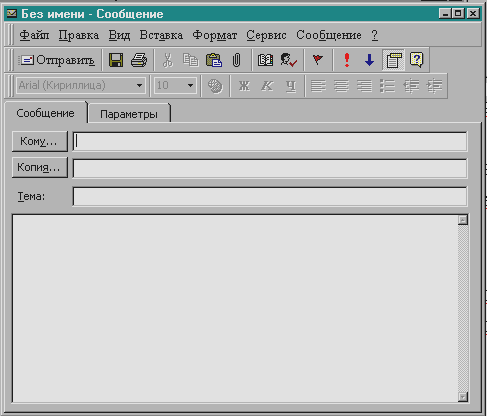487x416 pixels.
Task: Click the Отправить send button
Action: tap(57, 60)
